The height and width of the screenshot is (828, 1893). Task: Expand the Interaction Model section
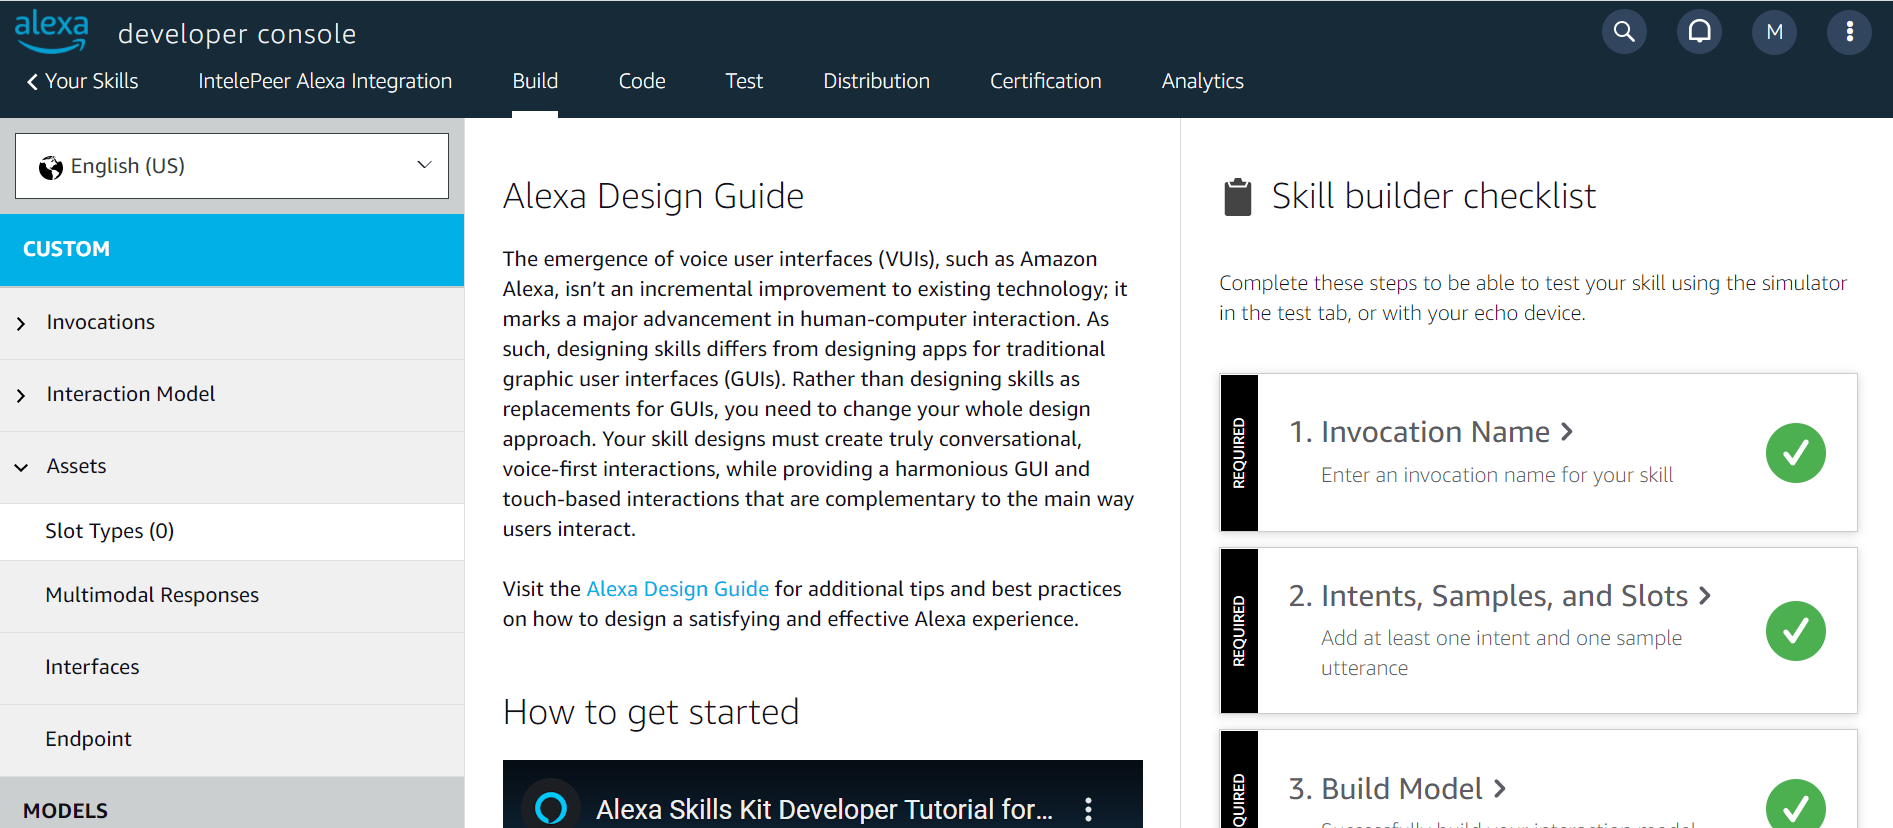(232, 395)
